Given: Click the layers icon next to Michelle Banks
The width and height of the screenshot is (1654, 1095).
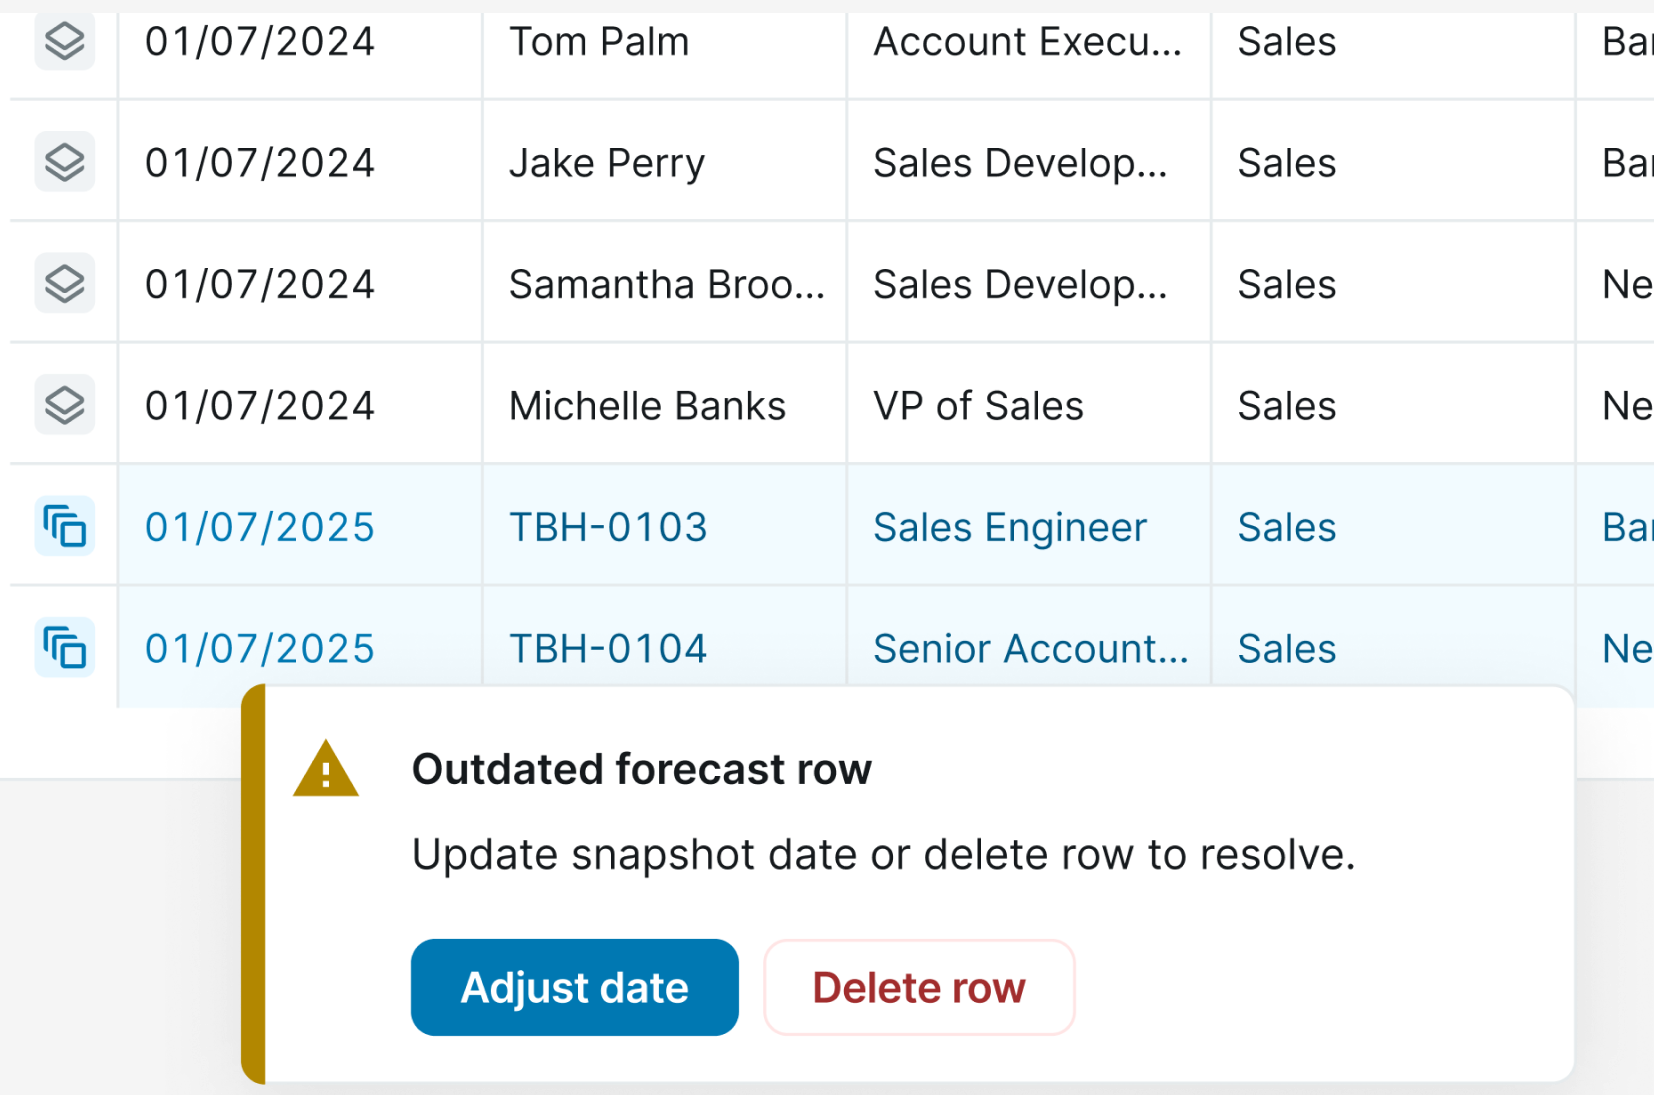Looking at the screenshot, I should (x=65, y=405).
